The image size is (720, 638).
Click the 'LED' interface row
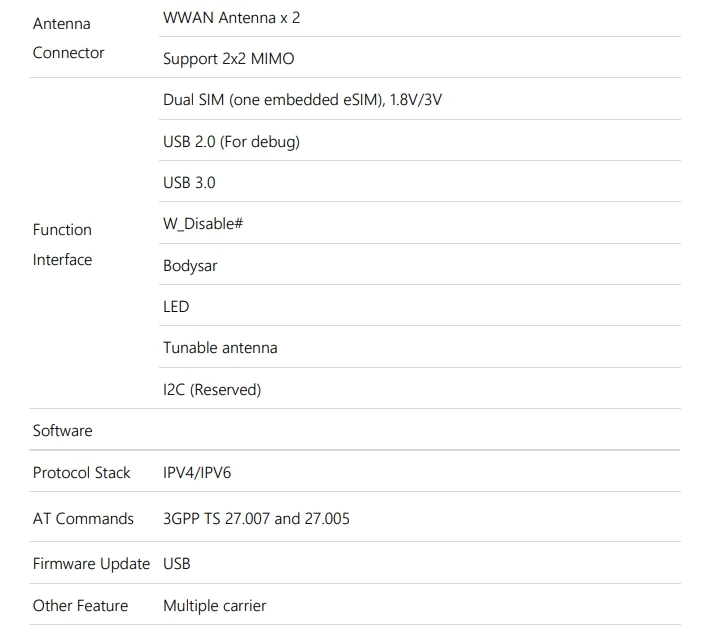(176, 307)
